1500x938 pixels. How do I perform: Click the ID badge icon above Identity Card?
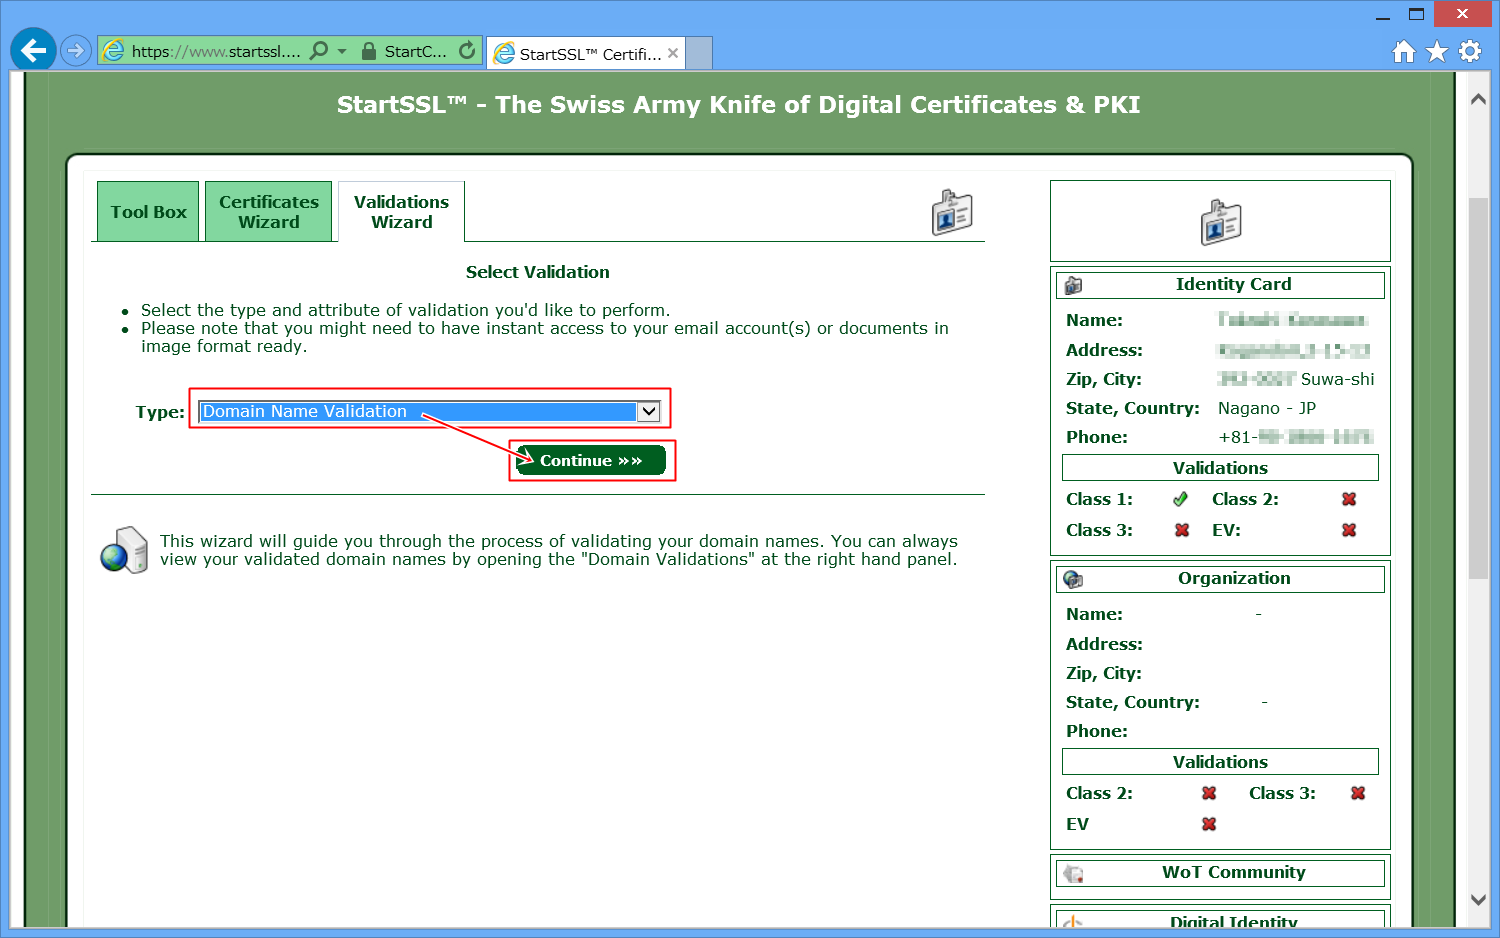[x=1220, y=222]
